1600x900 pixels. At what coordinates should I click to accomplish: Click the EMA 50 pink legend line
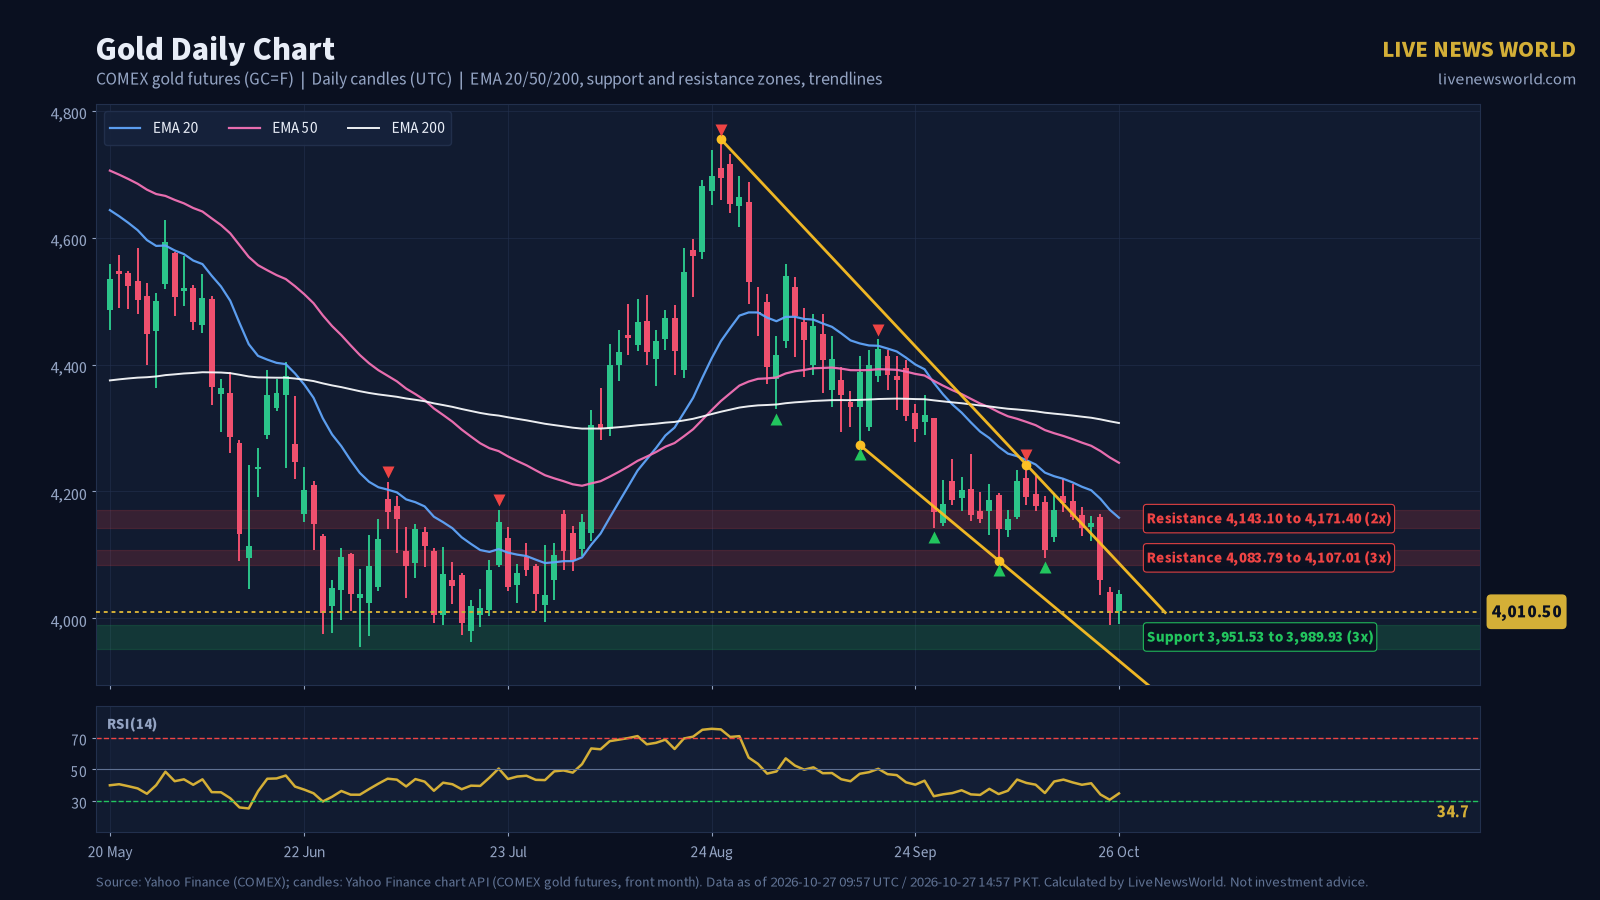pos(244,128)
